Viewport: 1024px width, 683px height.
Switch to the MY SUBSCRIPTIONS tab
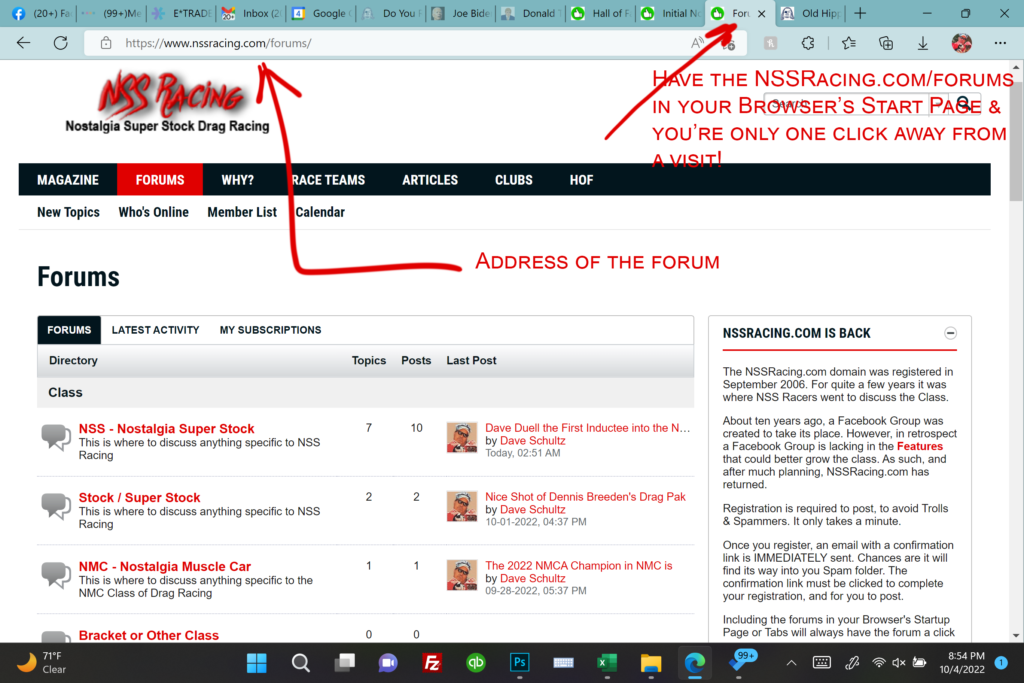tap(270, 330)
